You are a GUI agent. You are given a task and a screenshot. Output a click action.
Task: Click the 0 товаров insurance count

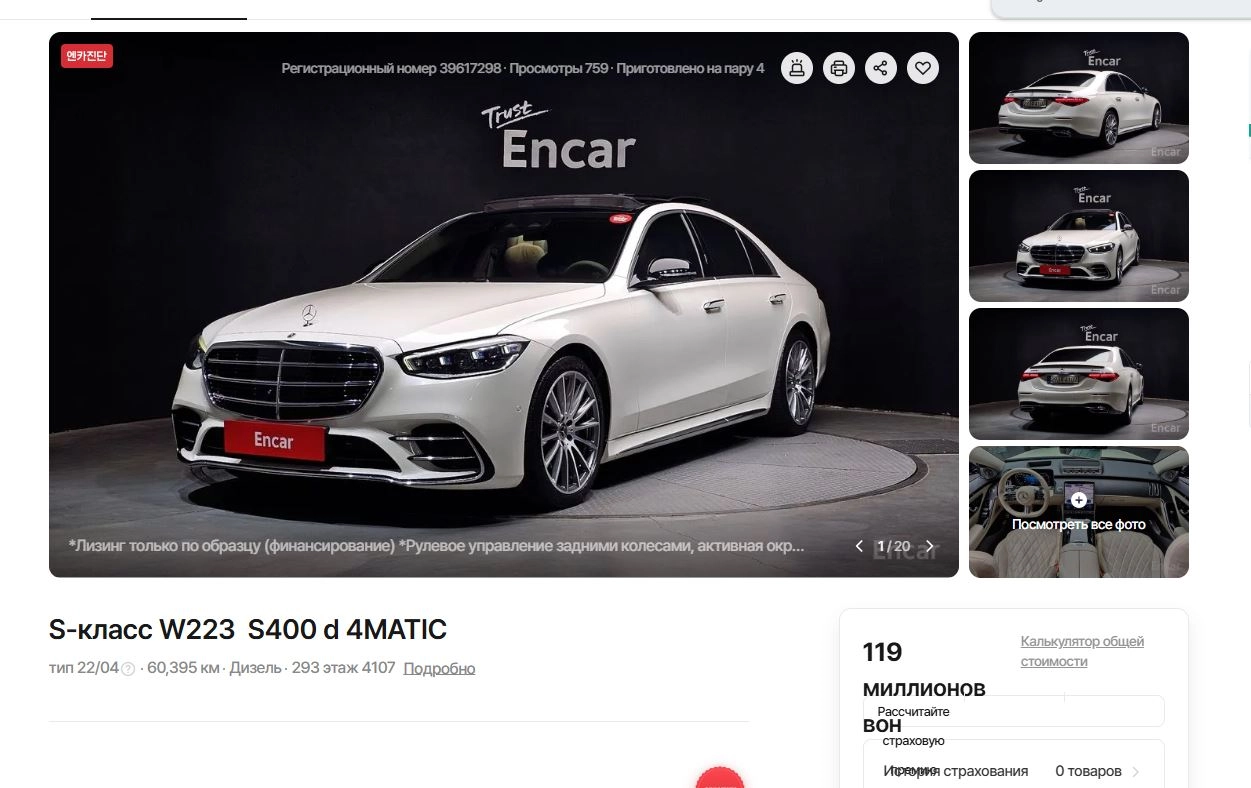pos(1088,772)
